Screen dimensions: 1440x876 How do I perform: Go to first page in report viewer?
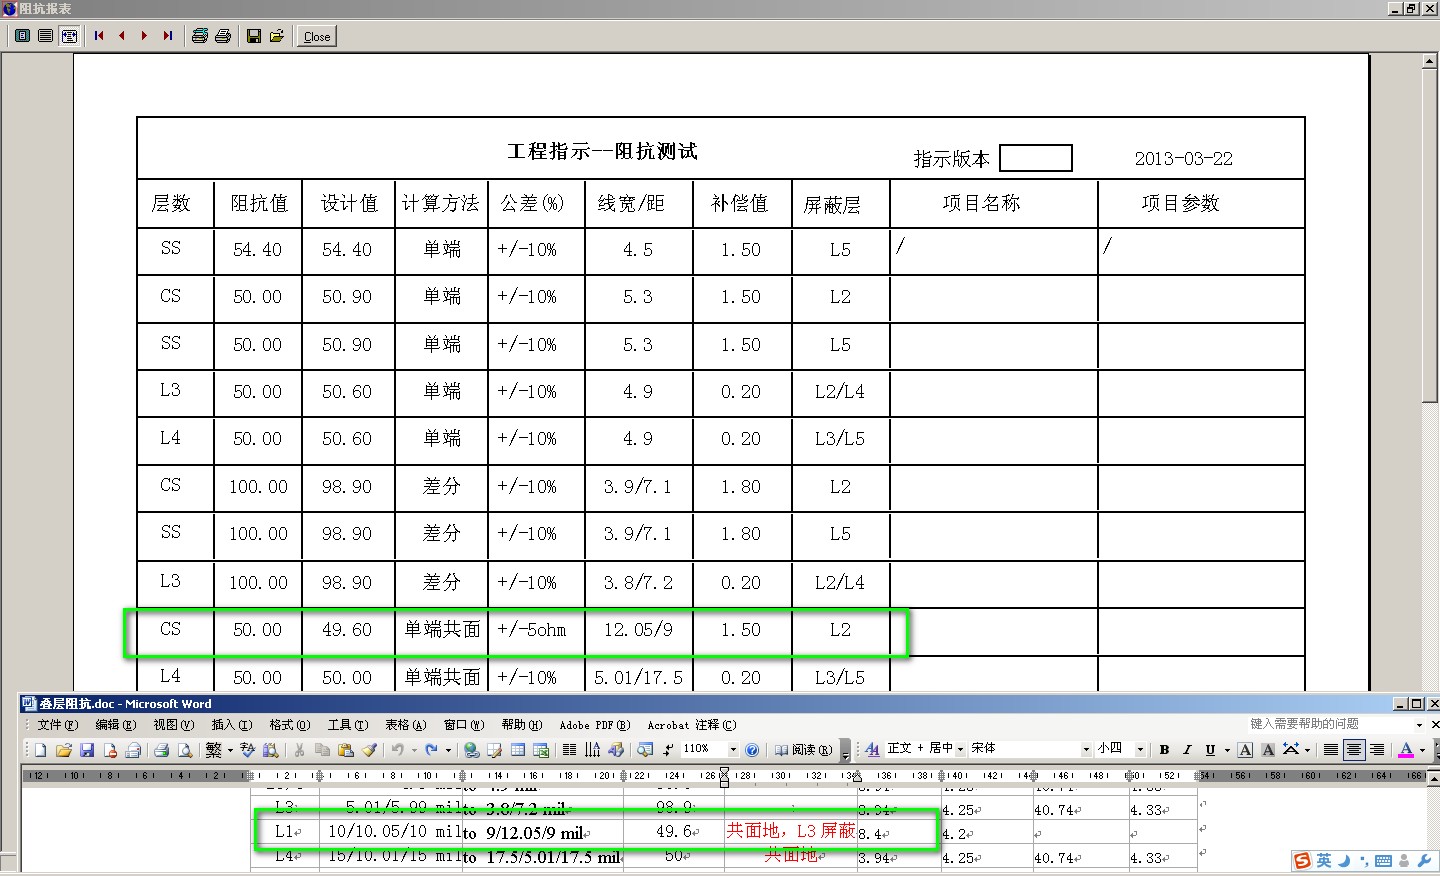coord(99,36)
